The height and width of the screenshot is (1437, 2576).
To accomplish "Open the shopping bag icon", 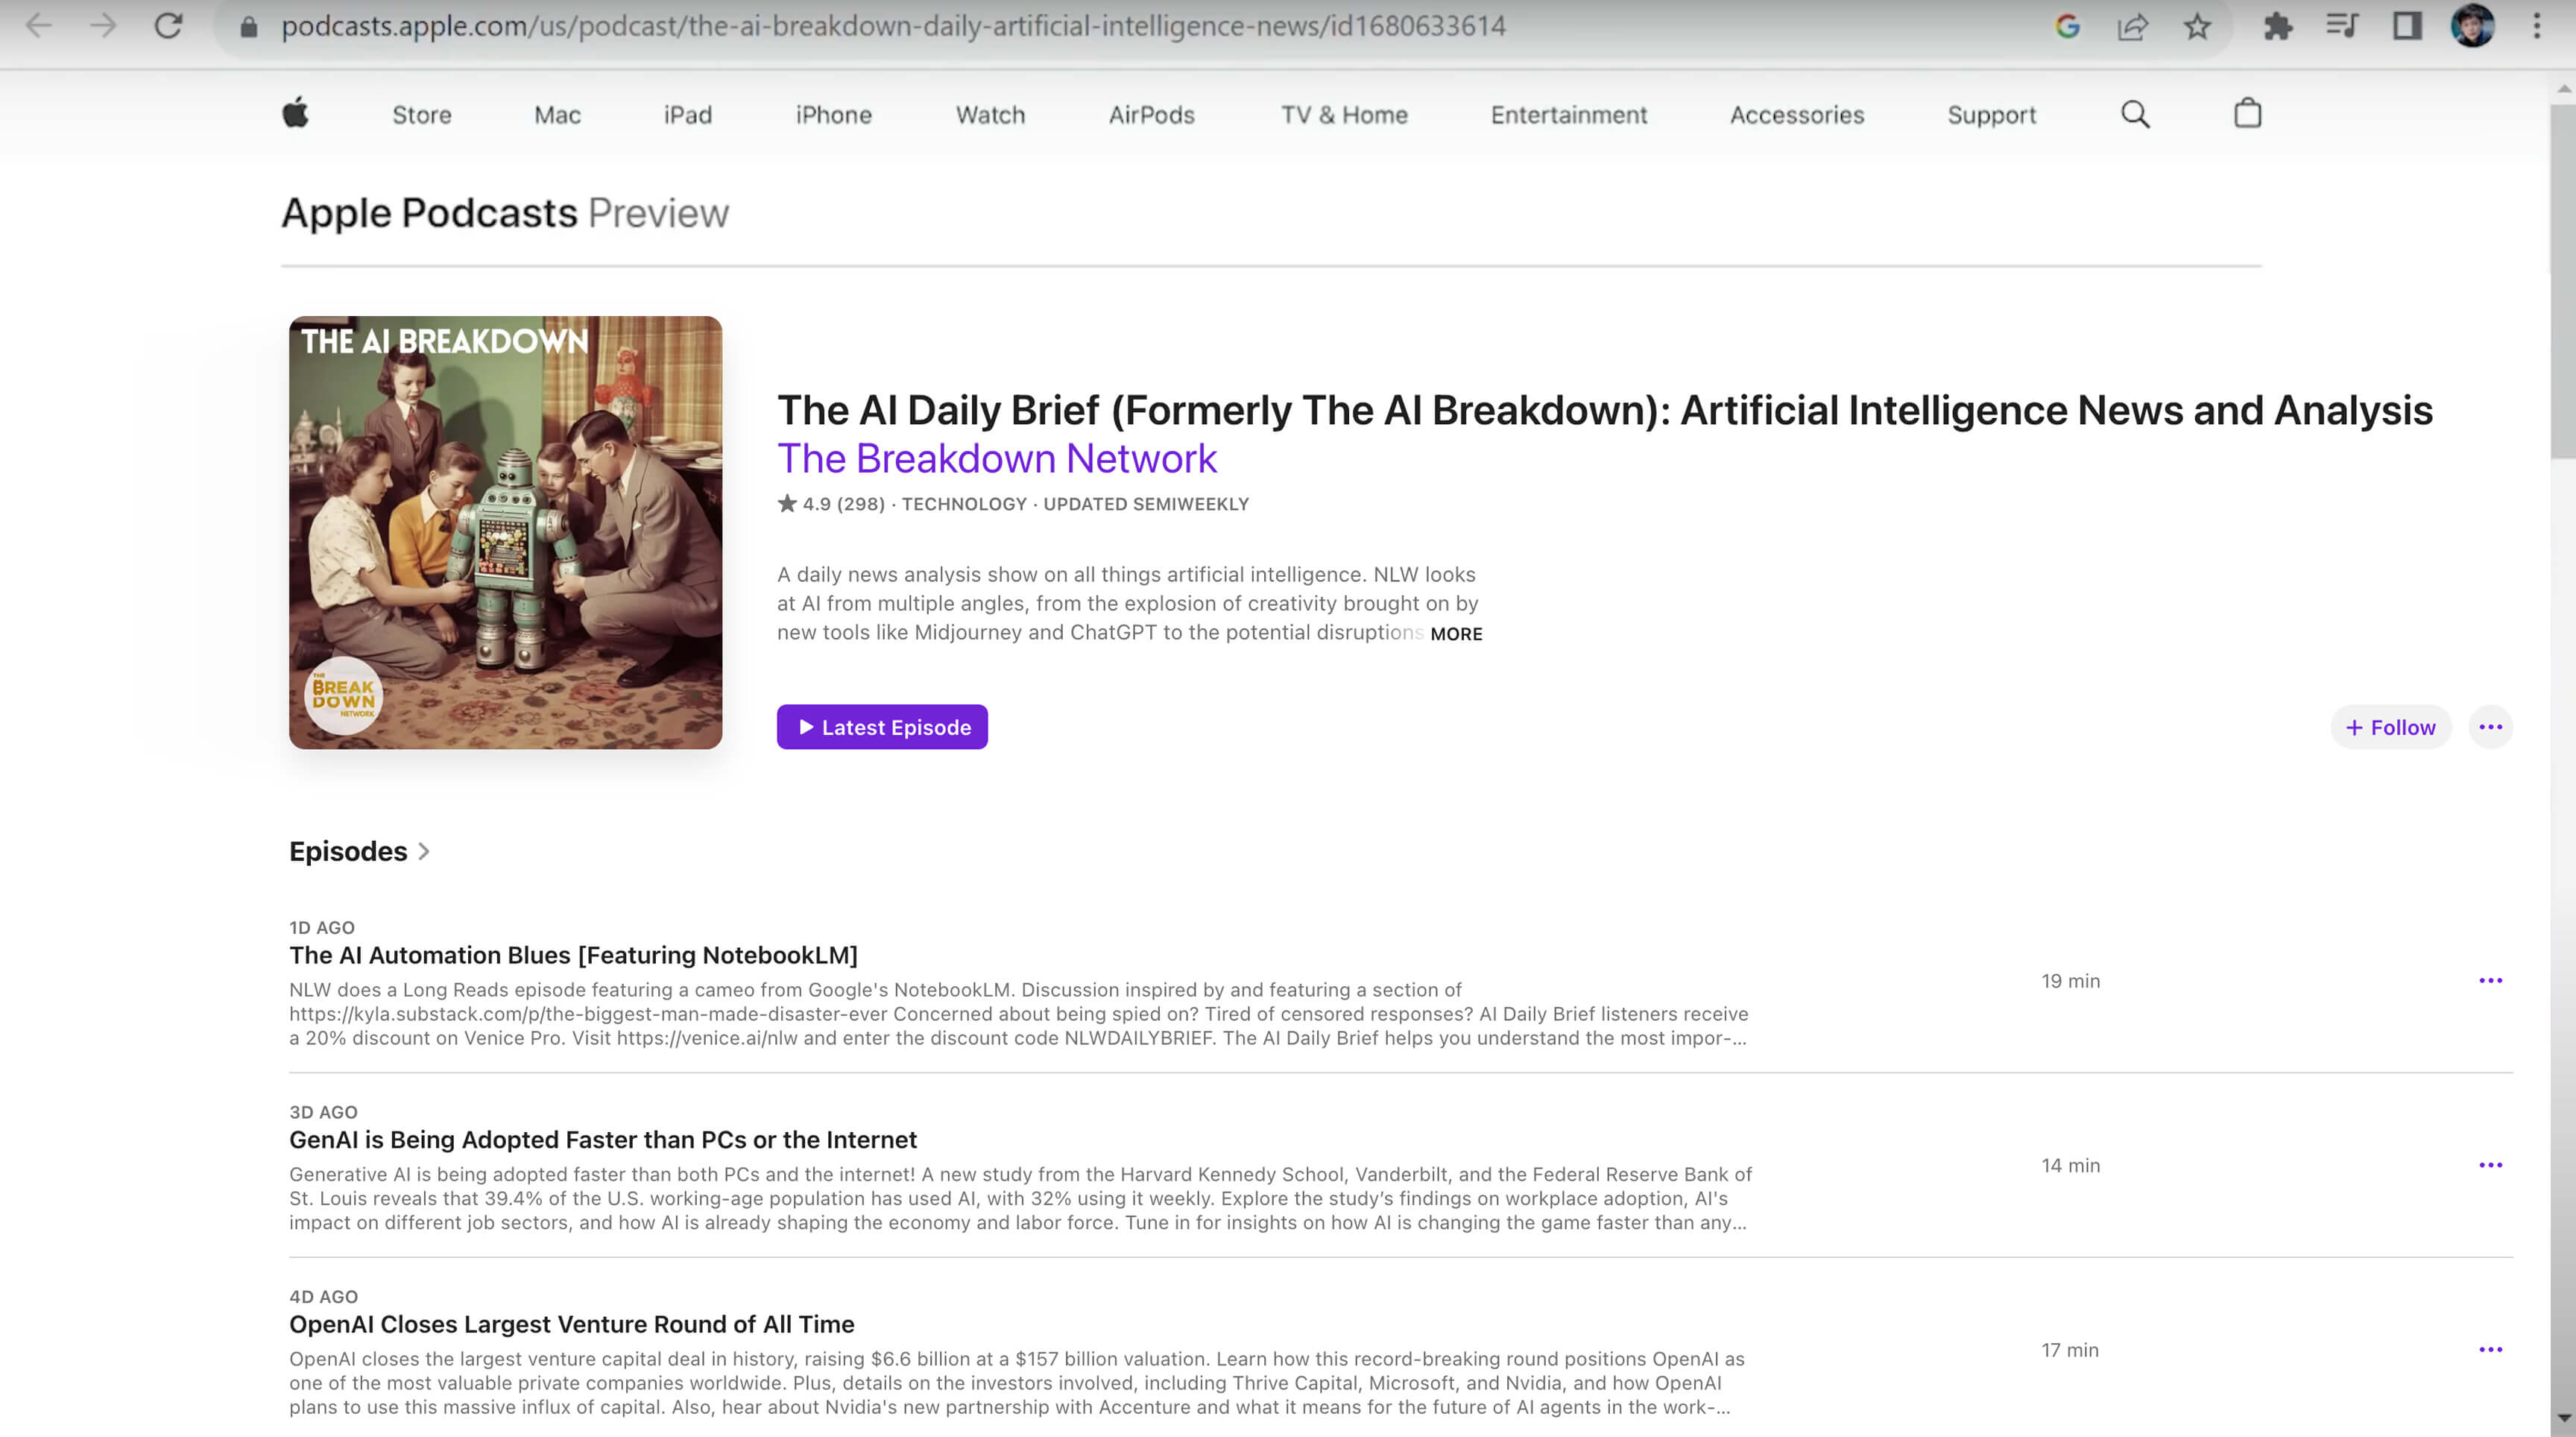I will (2247, 113).
